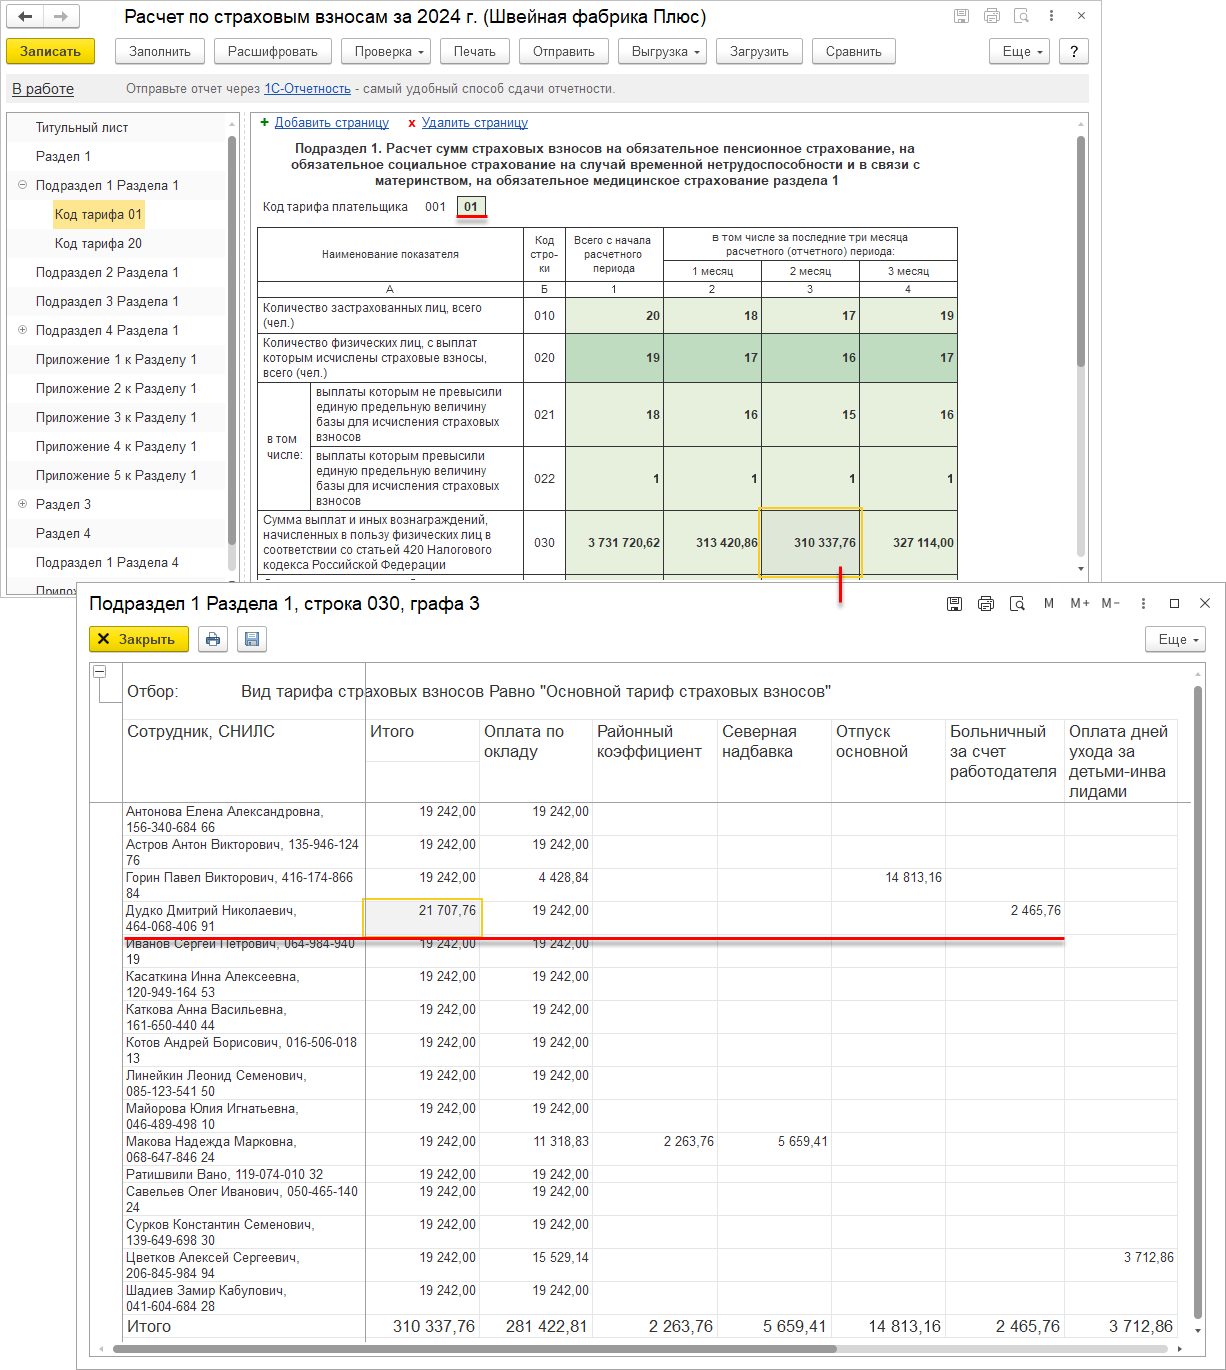Select Титульный лист in the section tree
Screen dimensions: 1226x1370
(82, 127)
